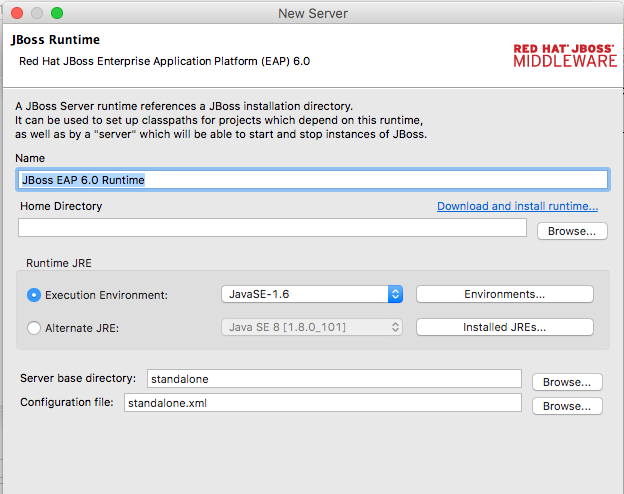Image resolution: width=624 pixels, height=494 pixels.
Task: Click the Configuration file text field
Action: coord(322,403)
